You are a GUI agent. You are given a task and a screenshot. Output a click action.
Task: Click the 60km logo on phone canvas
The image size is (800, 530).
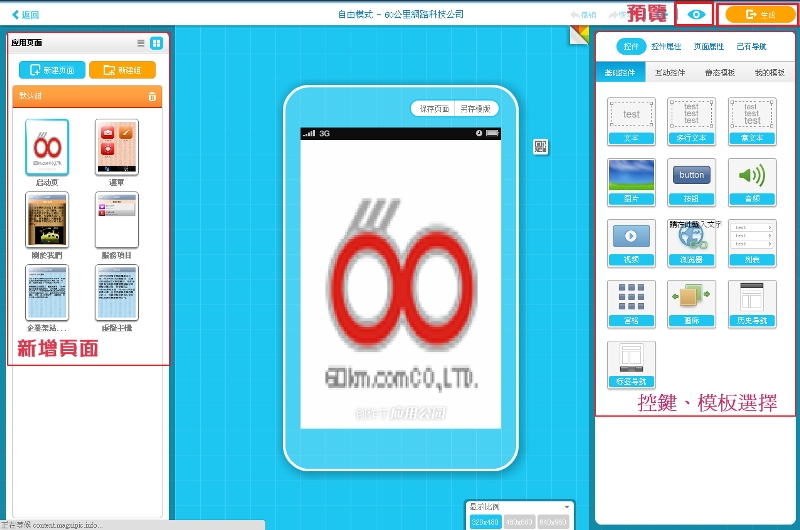click(x=401, y=293)
